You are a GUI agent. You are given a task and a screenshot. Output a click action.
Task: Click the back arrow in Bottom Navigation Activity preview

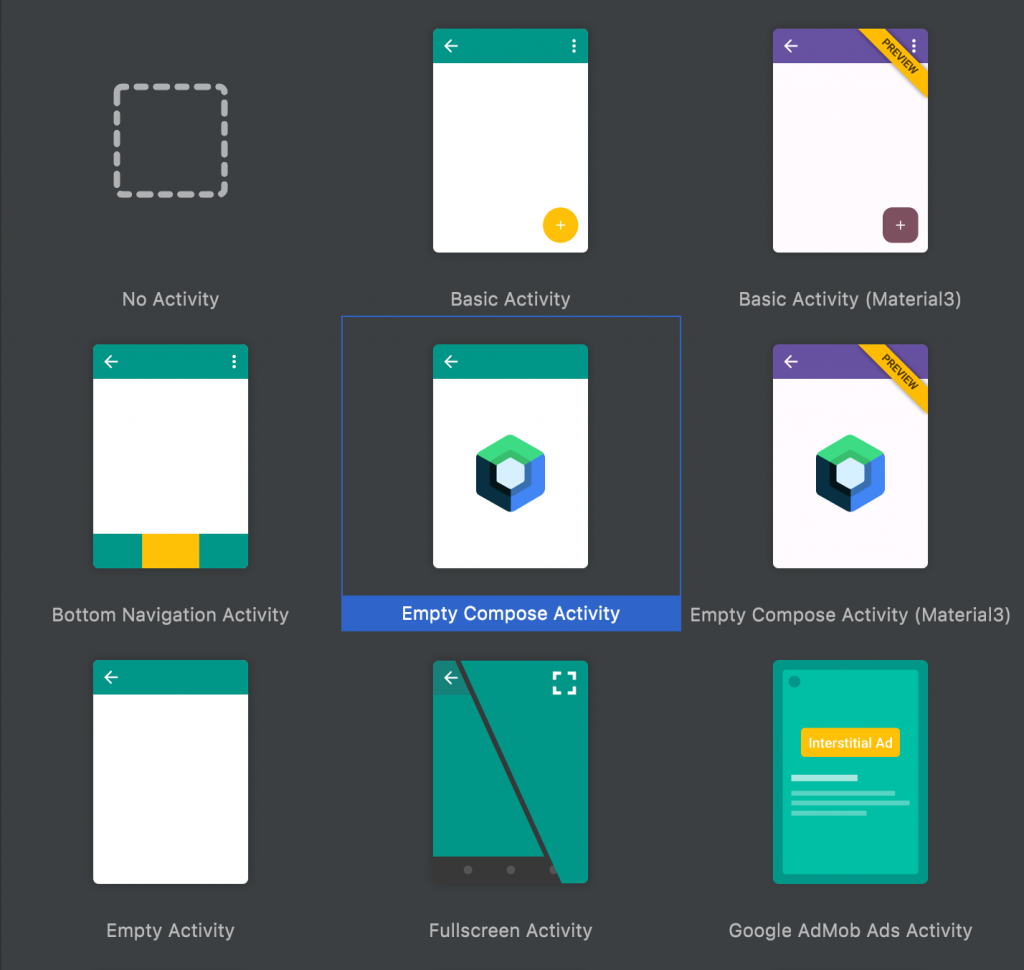111,362
